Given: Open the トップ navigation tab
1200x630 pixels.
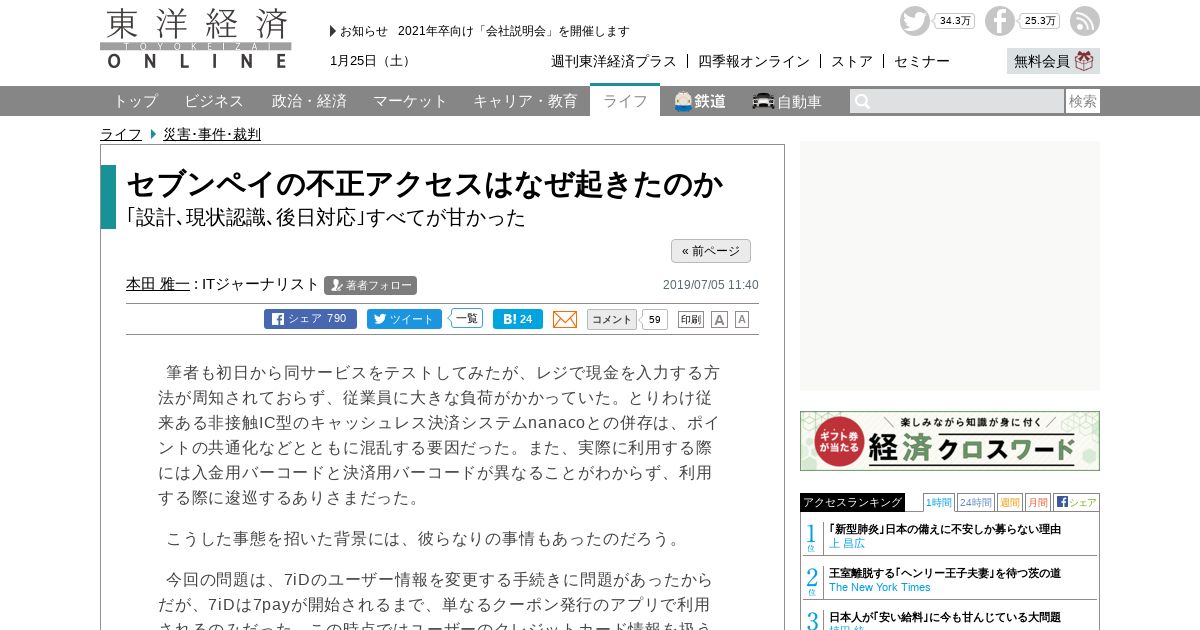Looking at the screenshot, I should click(x=135, y=101).
